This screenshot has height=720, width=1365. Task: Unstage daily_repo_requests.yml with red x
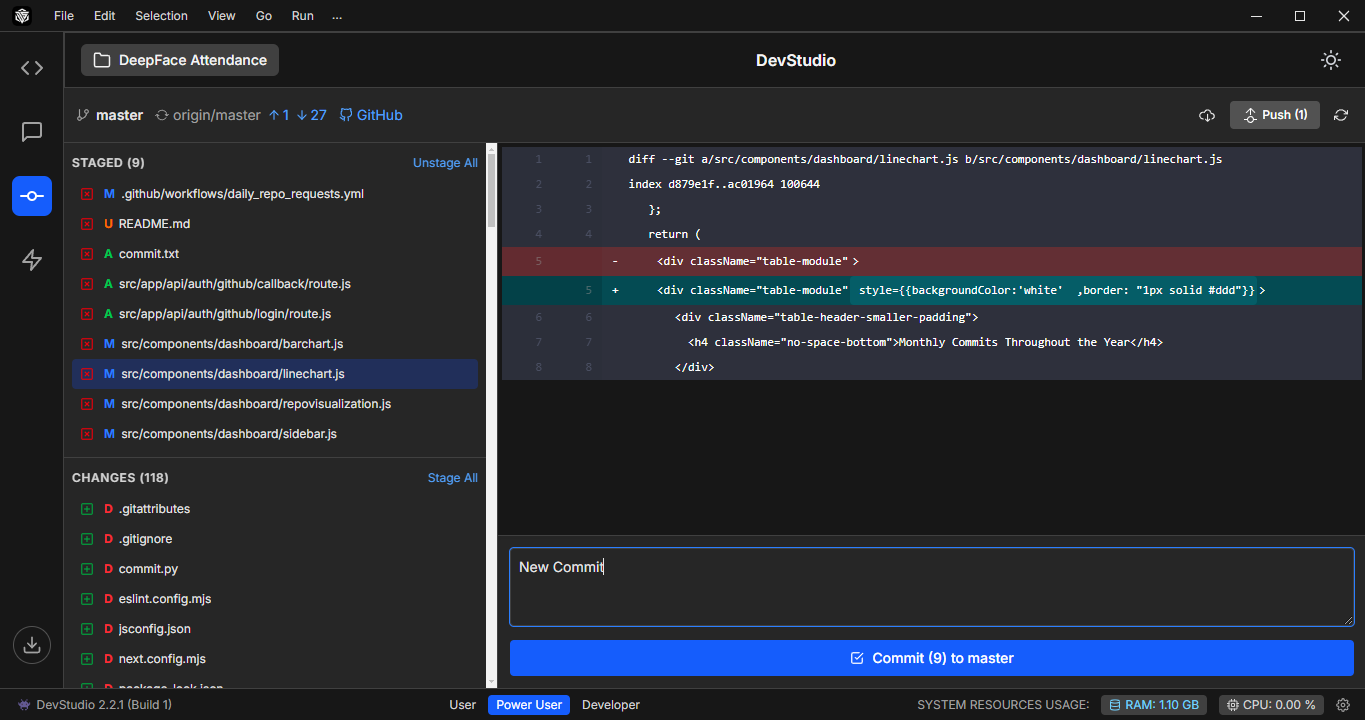(86, 194)
